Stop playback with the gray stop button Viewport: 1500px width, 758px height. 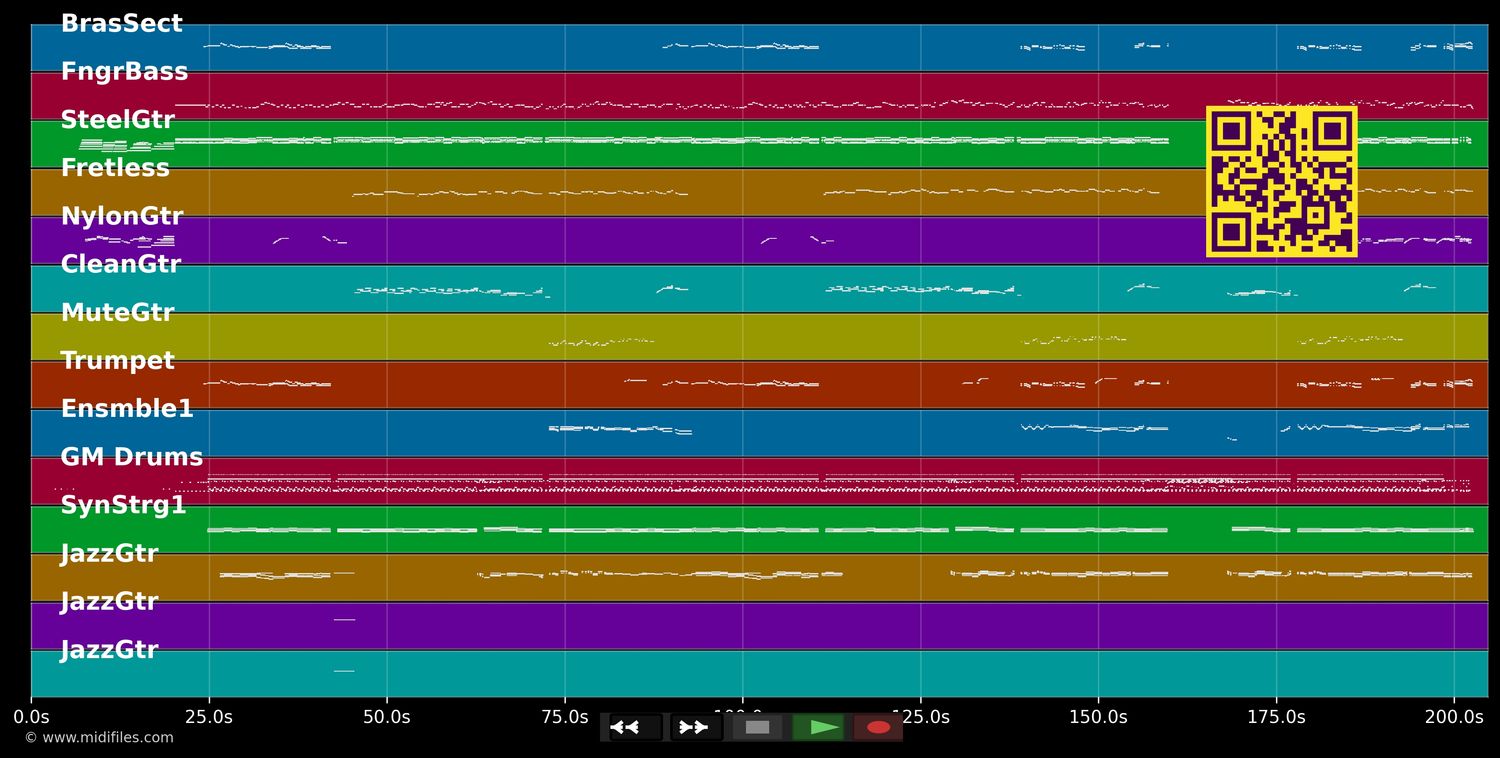pyautogui.click(x=757, y=727)
